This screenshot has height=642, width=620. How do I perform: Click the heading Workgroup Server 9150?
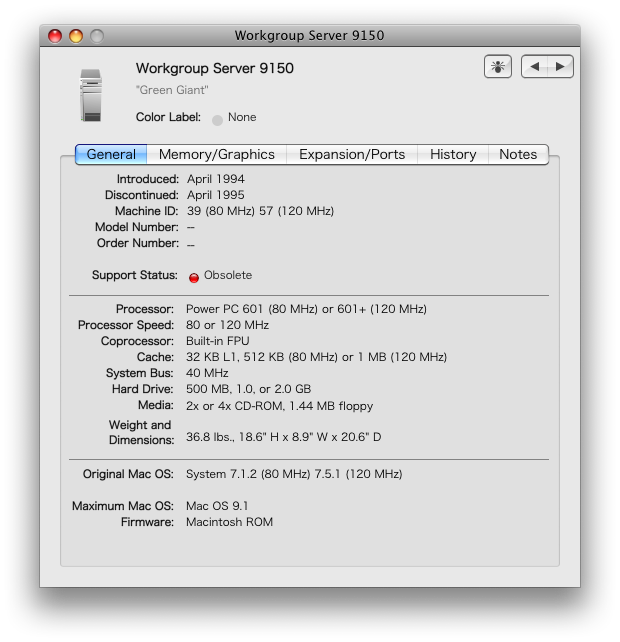215,68
